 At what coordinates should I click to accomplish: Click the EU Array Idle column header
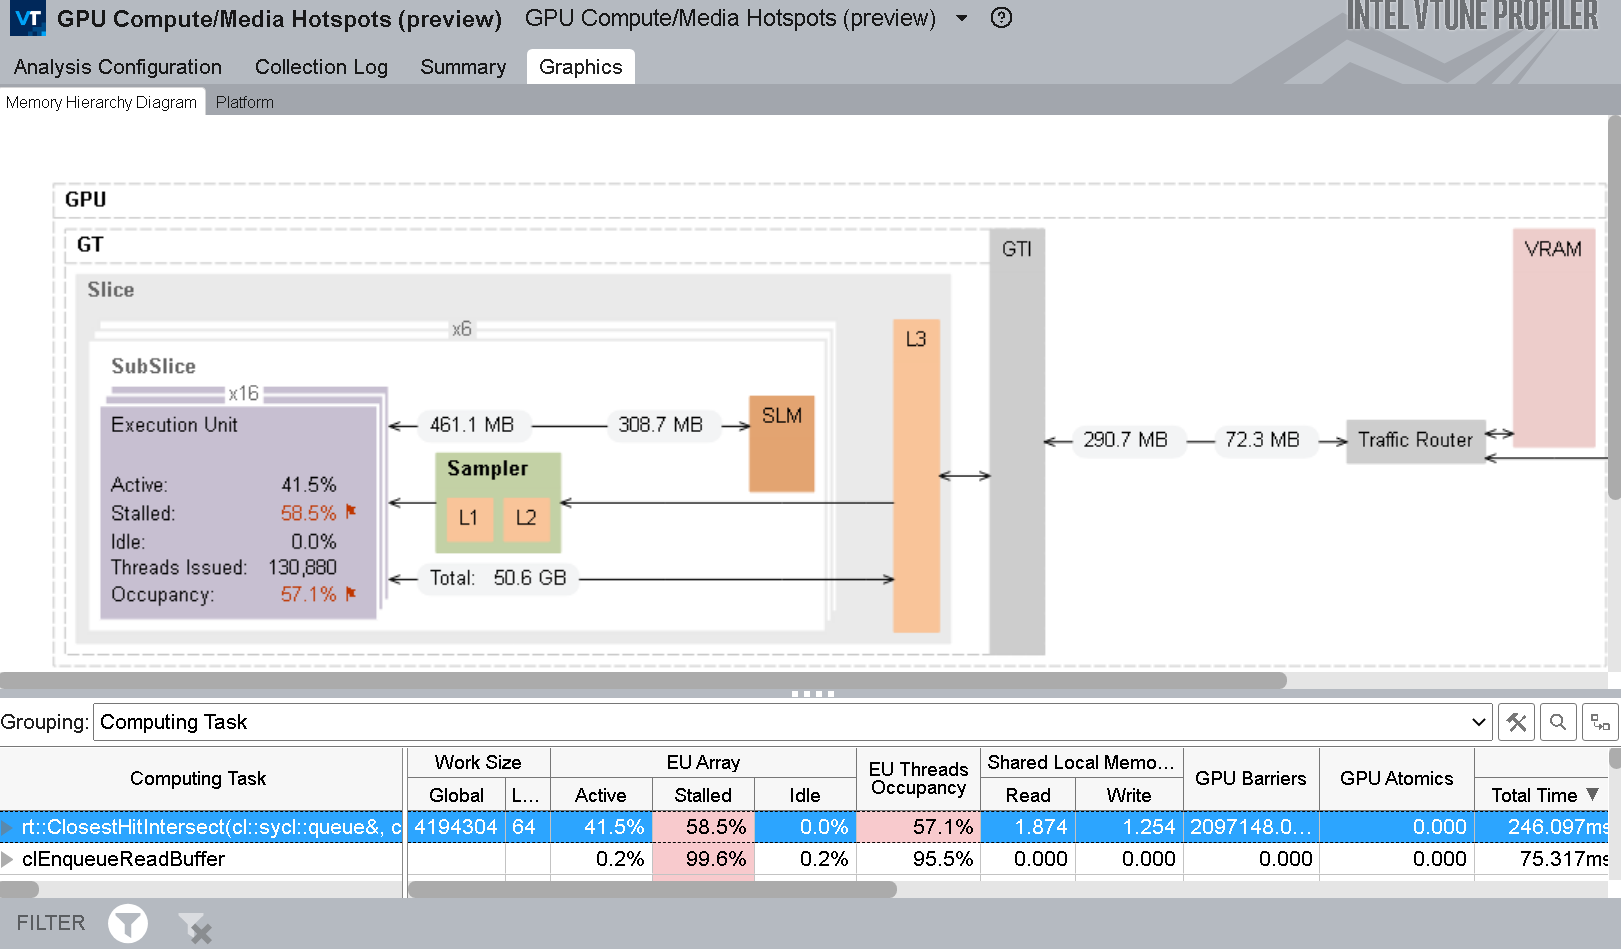(805, 795)
